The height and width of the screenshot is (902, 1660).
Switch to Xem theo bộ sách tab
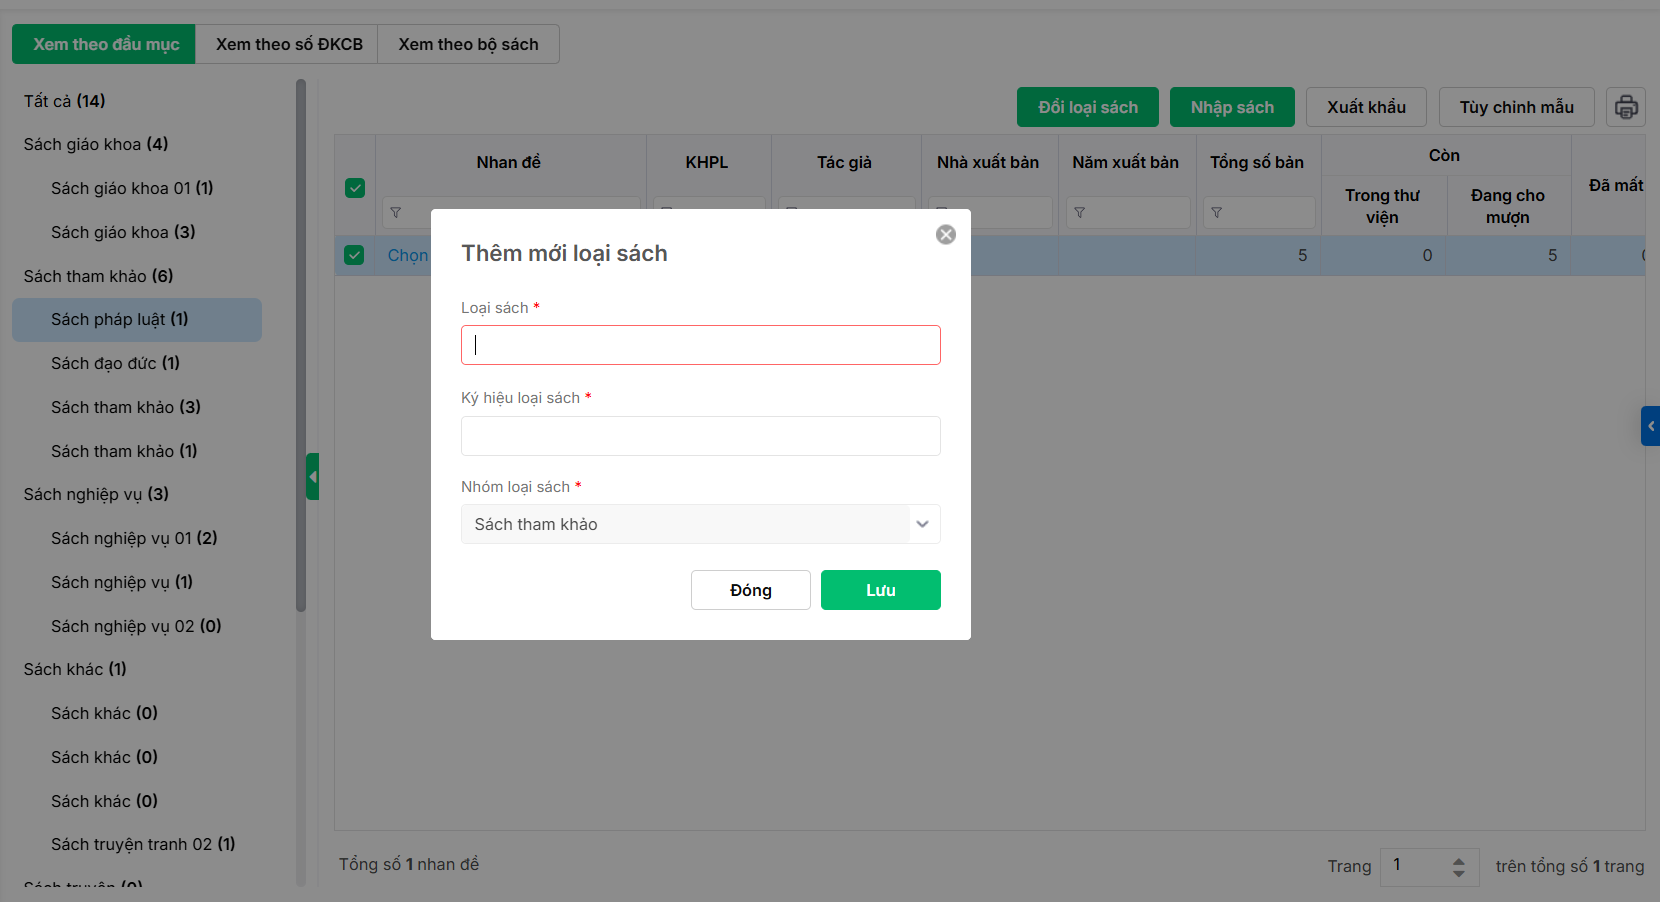pyautogui.click(x=468, y=44)
